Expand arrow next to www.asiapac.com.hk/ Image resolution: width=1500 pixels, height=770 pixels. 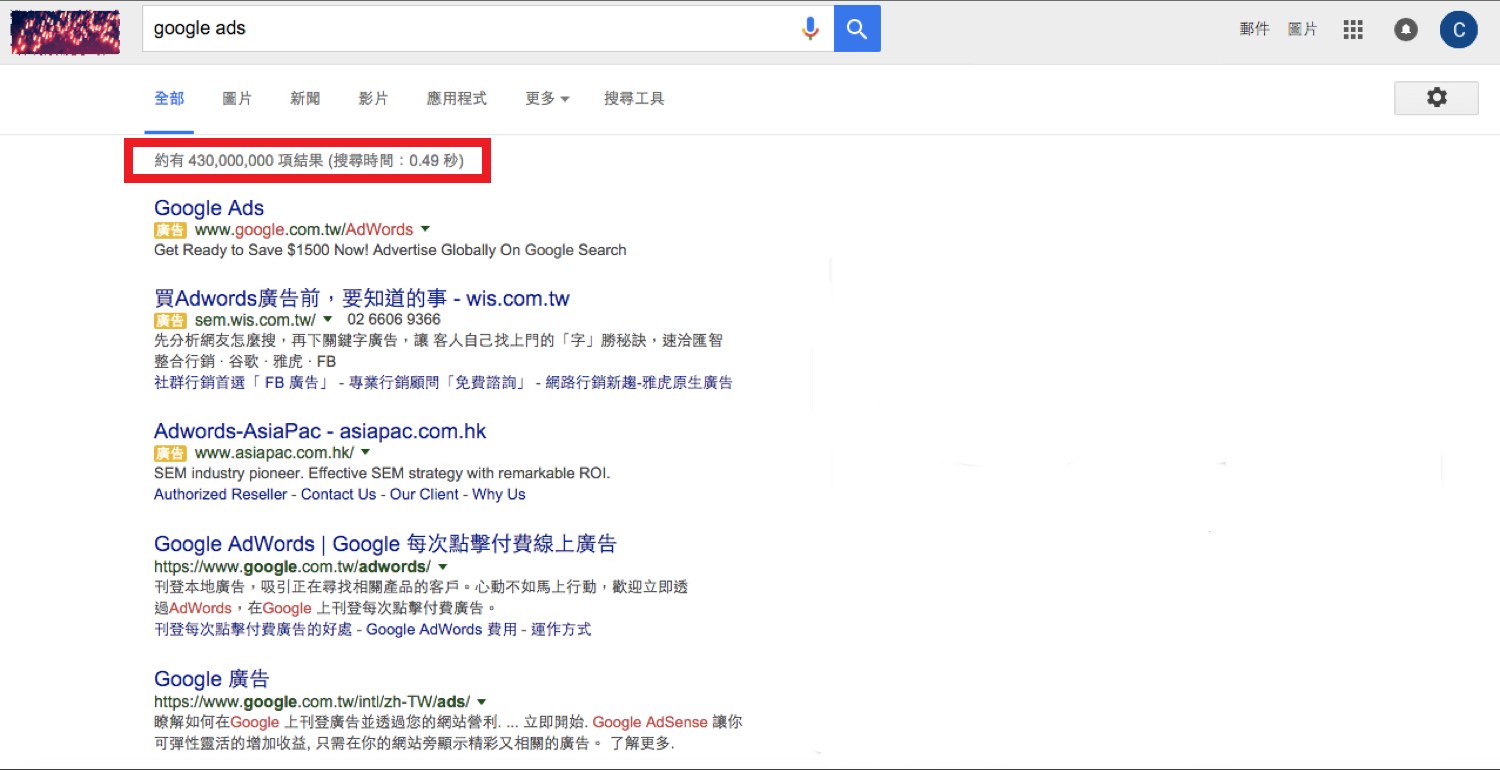coord(366,454)
